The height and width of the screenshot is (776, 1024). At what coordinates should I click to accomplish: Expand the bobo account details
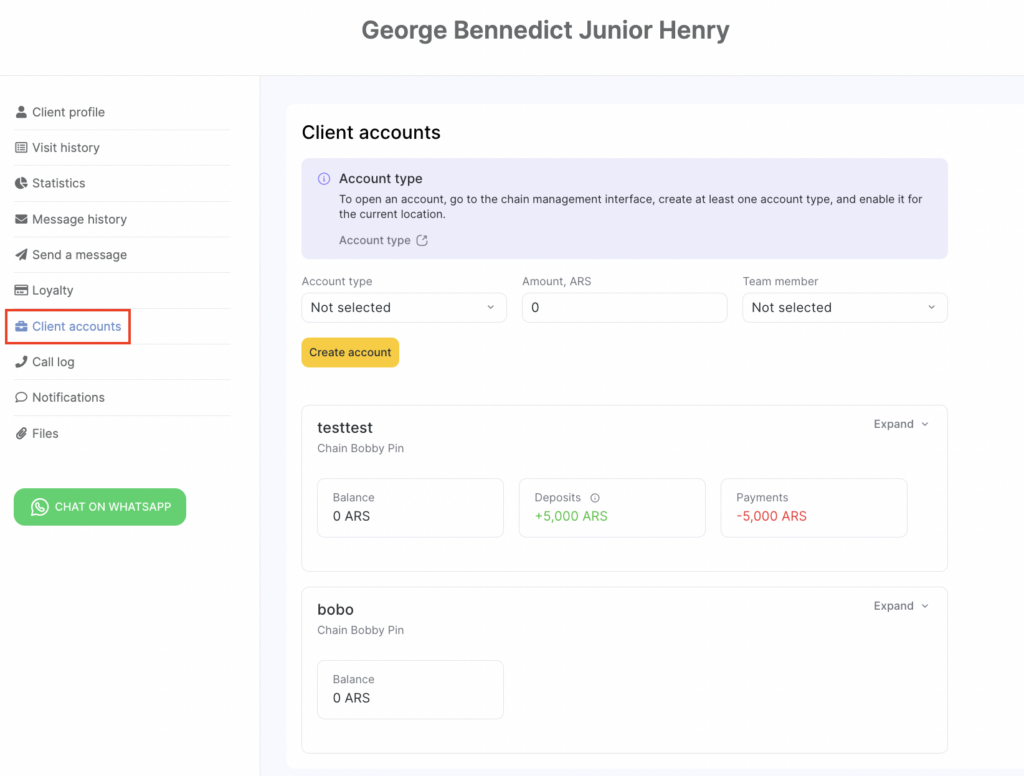900,606
